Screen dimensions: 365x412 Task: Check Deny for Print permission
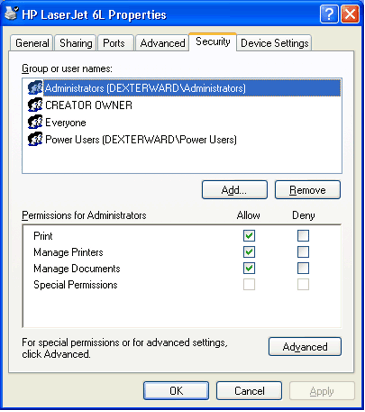point(303,236)
